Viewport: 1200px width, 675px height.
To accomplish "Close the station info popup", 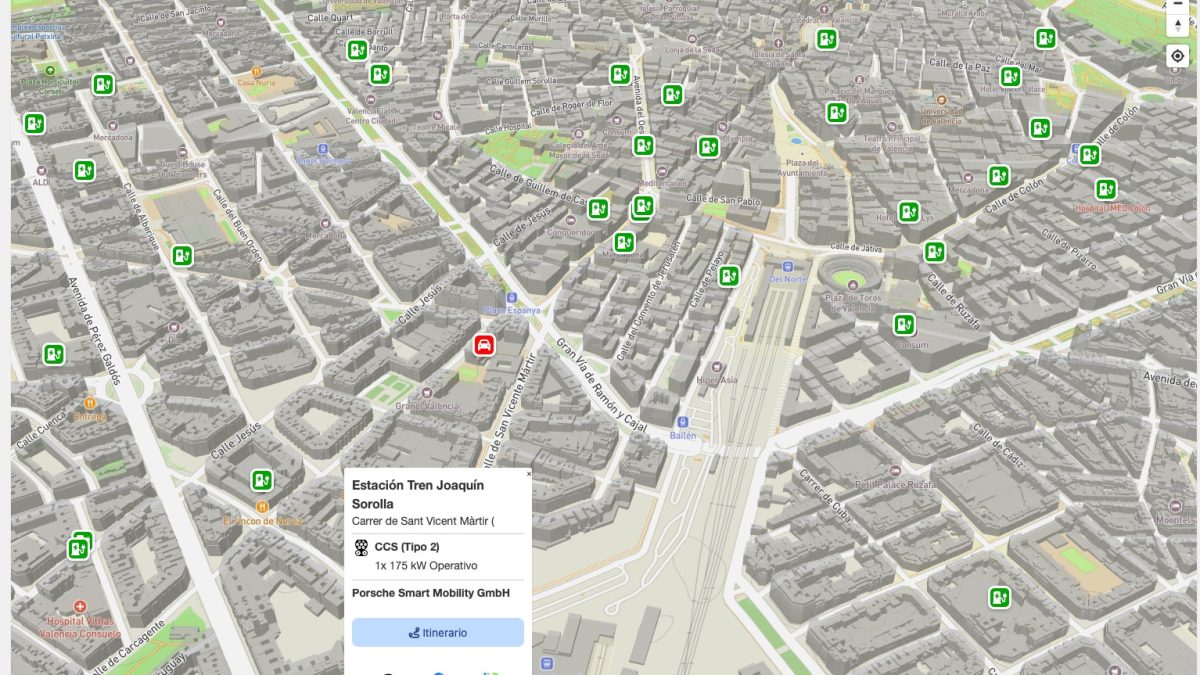I will 529,474.
